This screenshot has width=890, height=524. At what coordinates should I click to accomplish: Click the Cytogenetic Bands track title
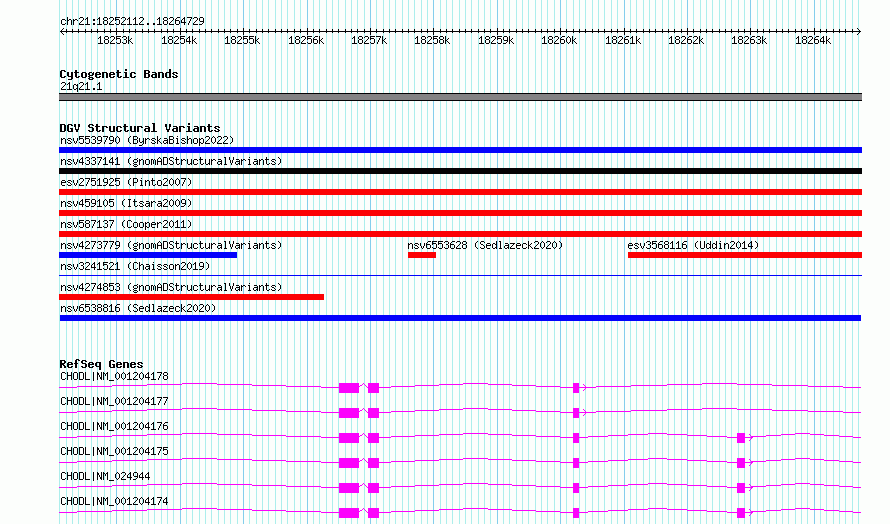point(119,74)
